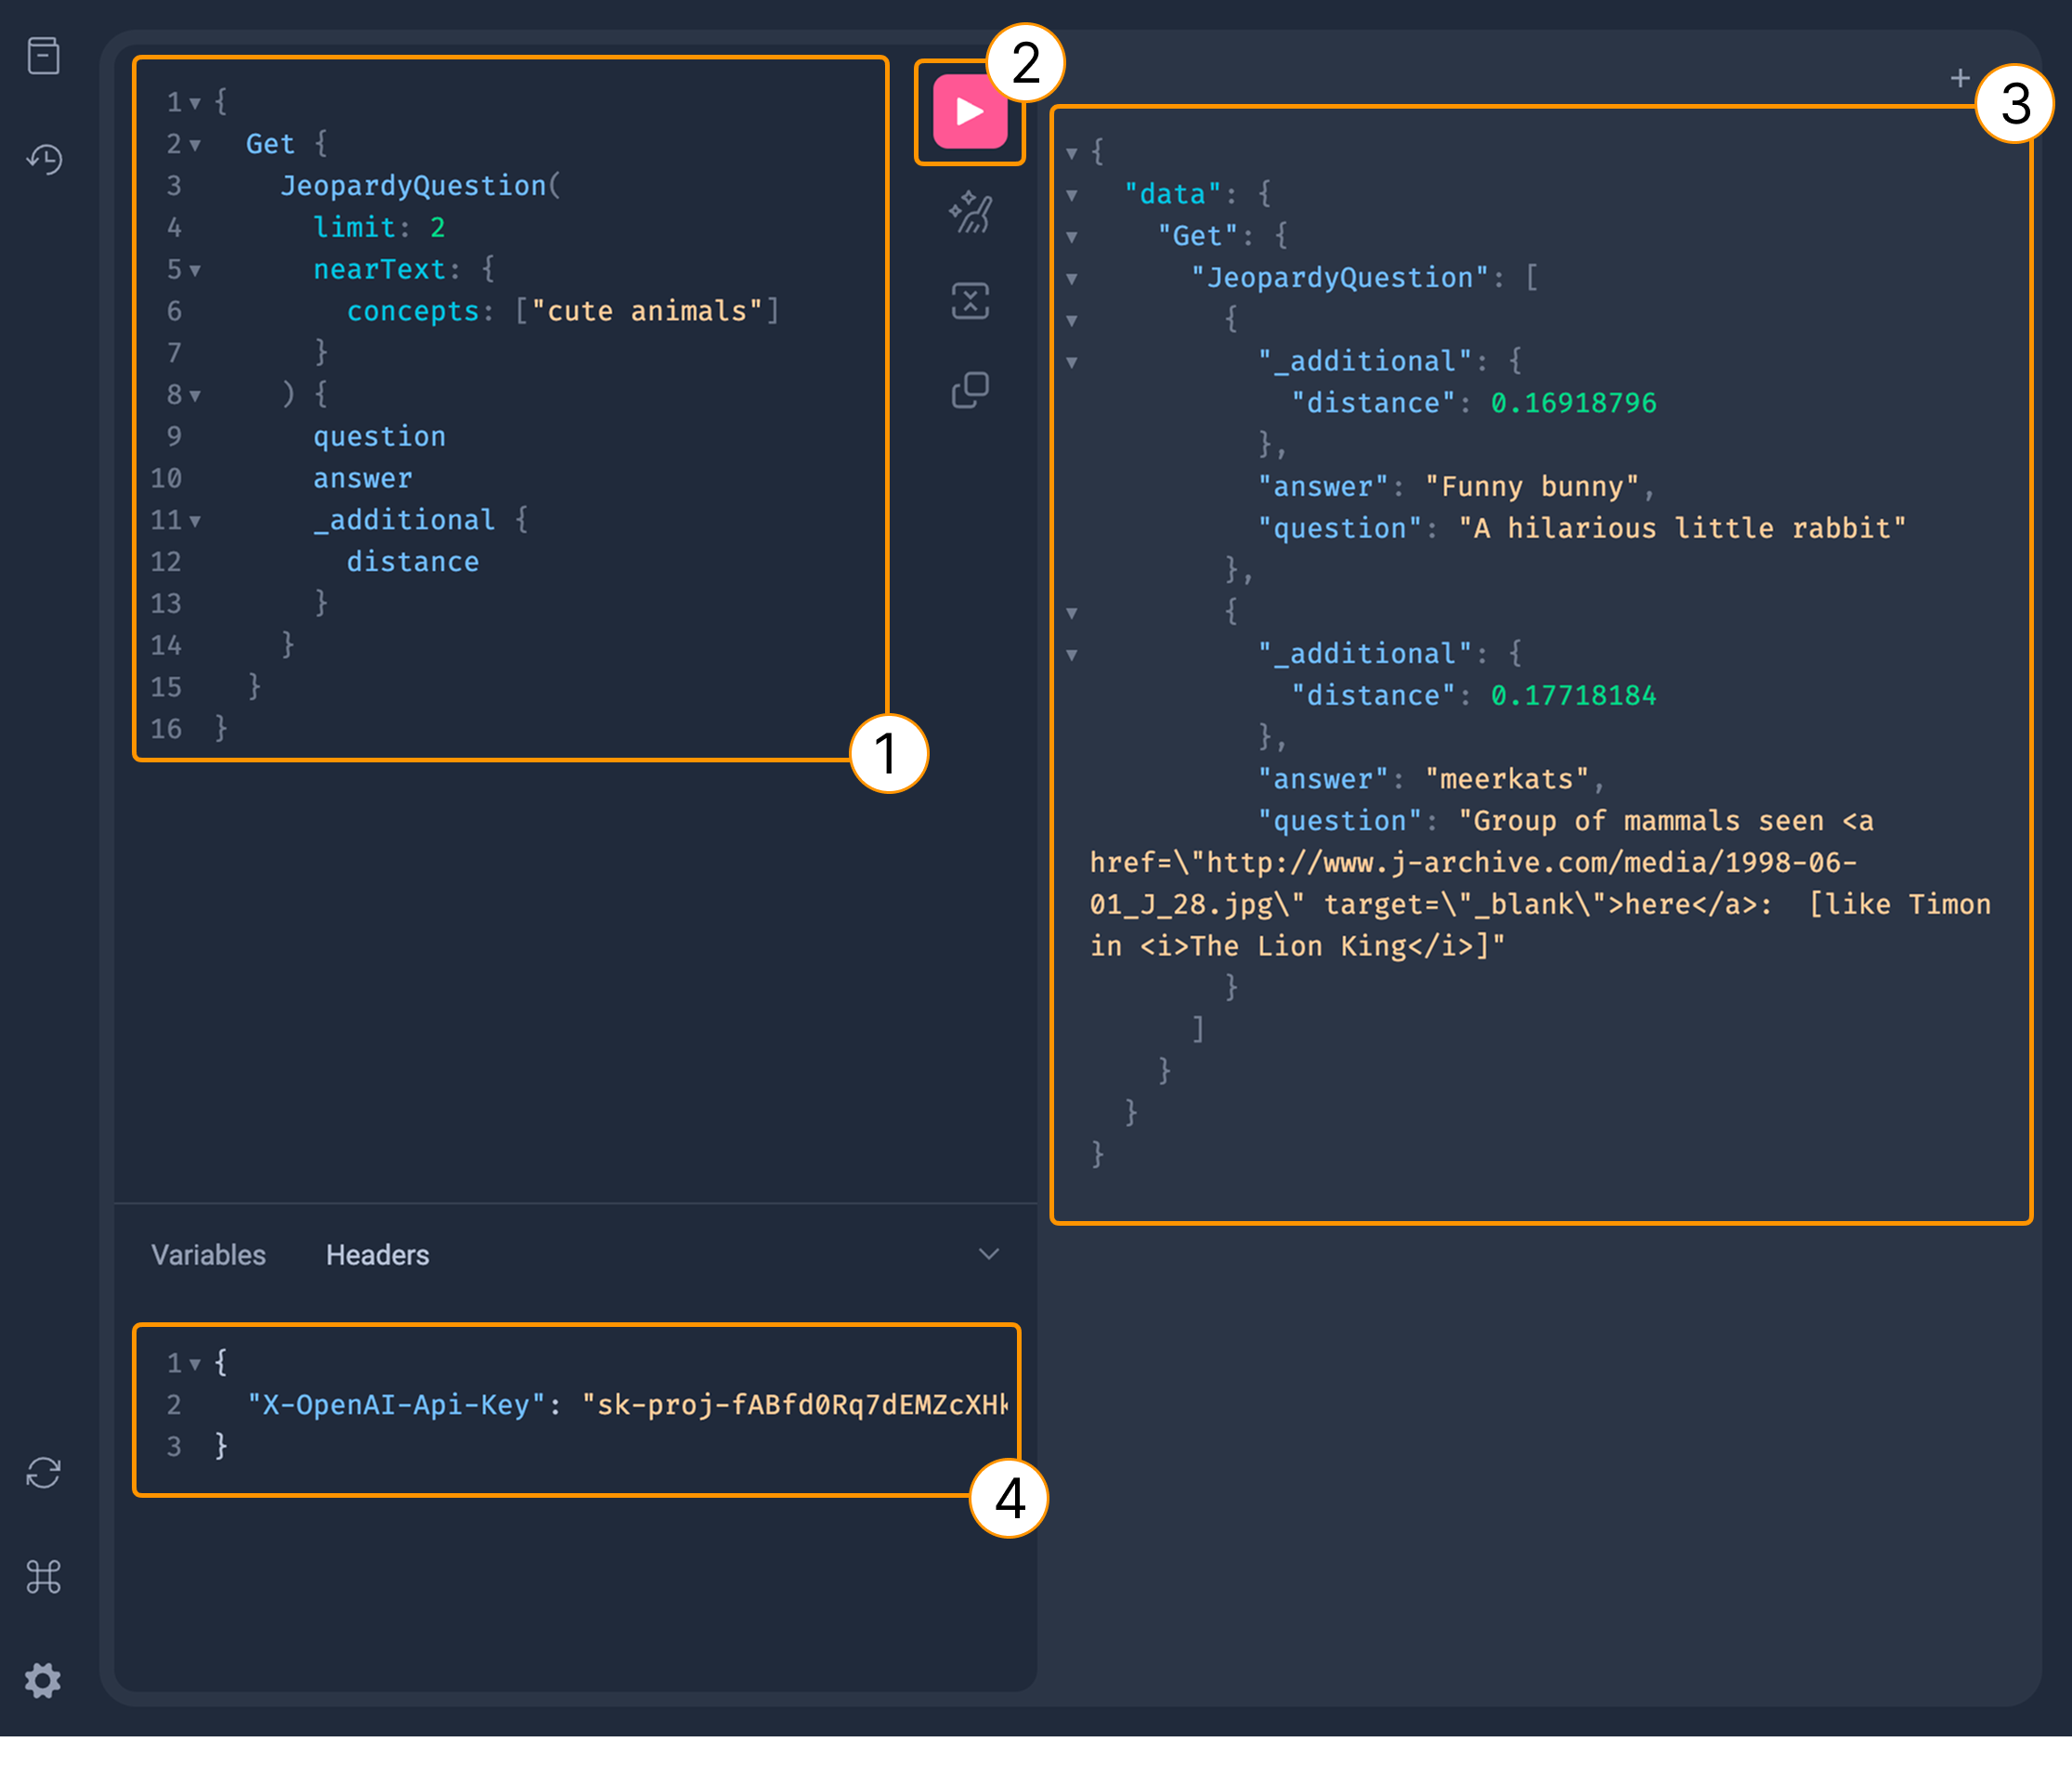
Task: Click the Get keyword on query line 2
Action: pos(270,144)
